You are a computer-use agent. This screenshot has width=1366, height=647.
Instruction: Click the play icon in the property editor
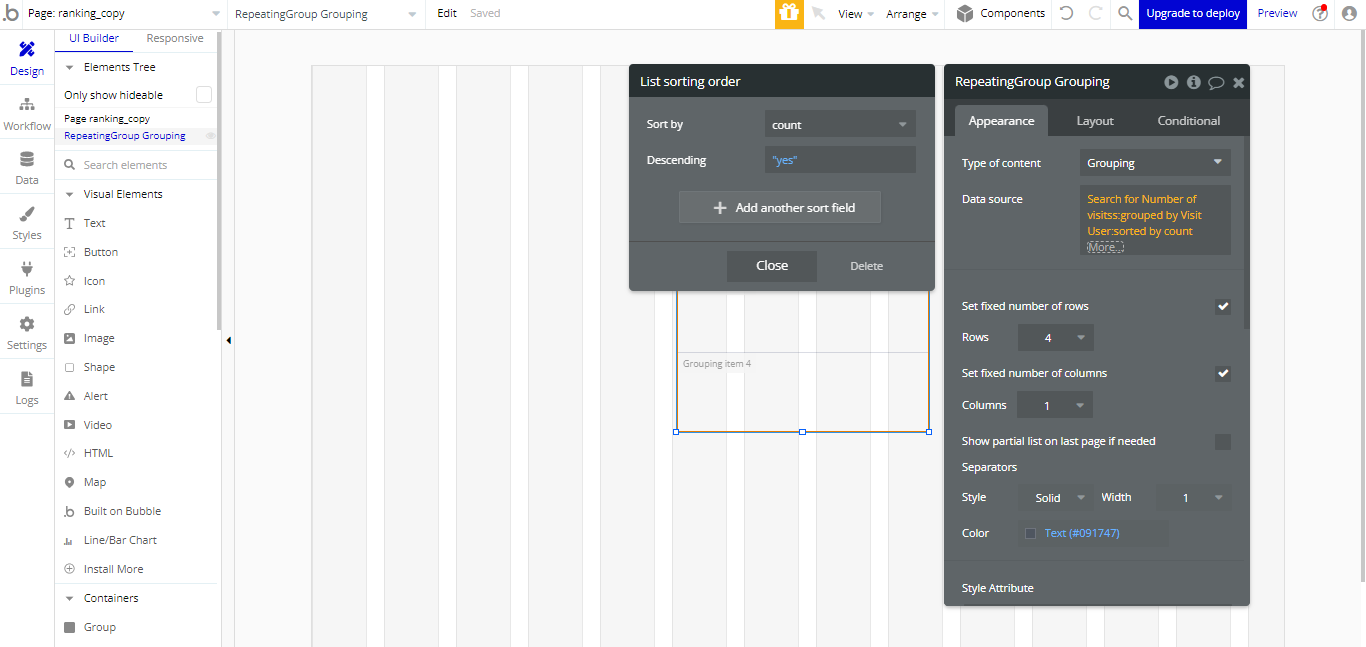pyautogui.click(x=1171, y=82)
